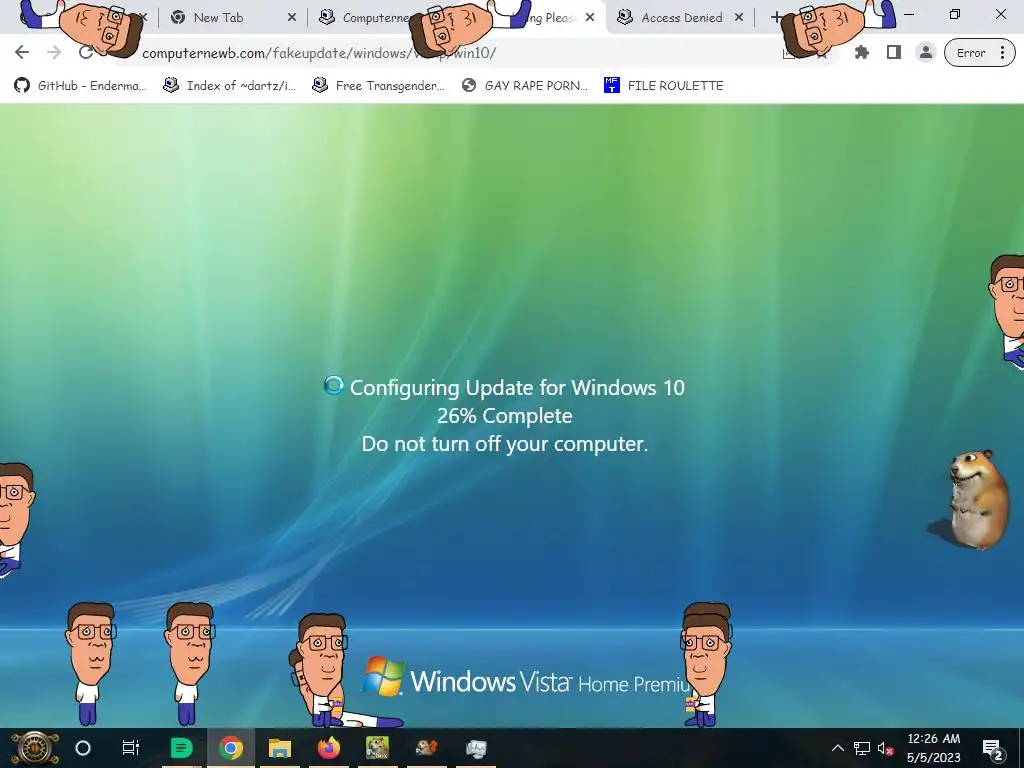Open Cortana circle on taskbar
The width and height of the screenshot is (1024, 768).
point(83,748)
